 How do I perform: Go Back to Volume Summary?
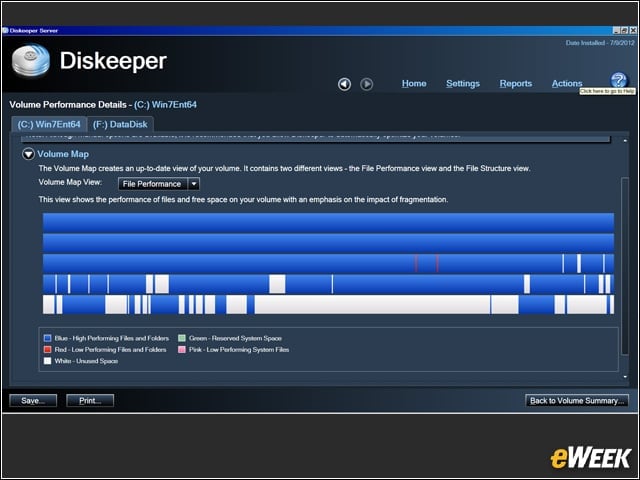tap(577, 400)
